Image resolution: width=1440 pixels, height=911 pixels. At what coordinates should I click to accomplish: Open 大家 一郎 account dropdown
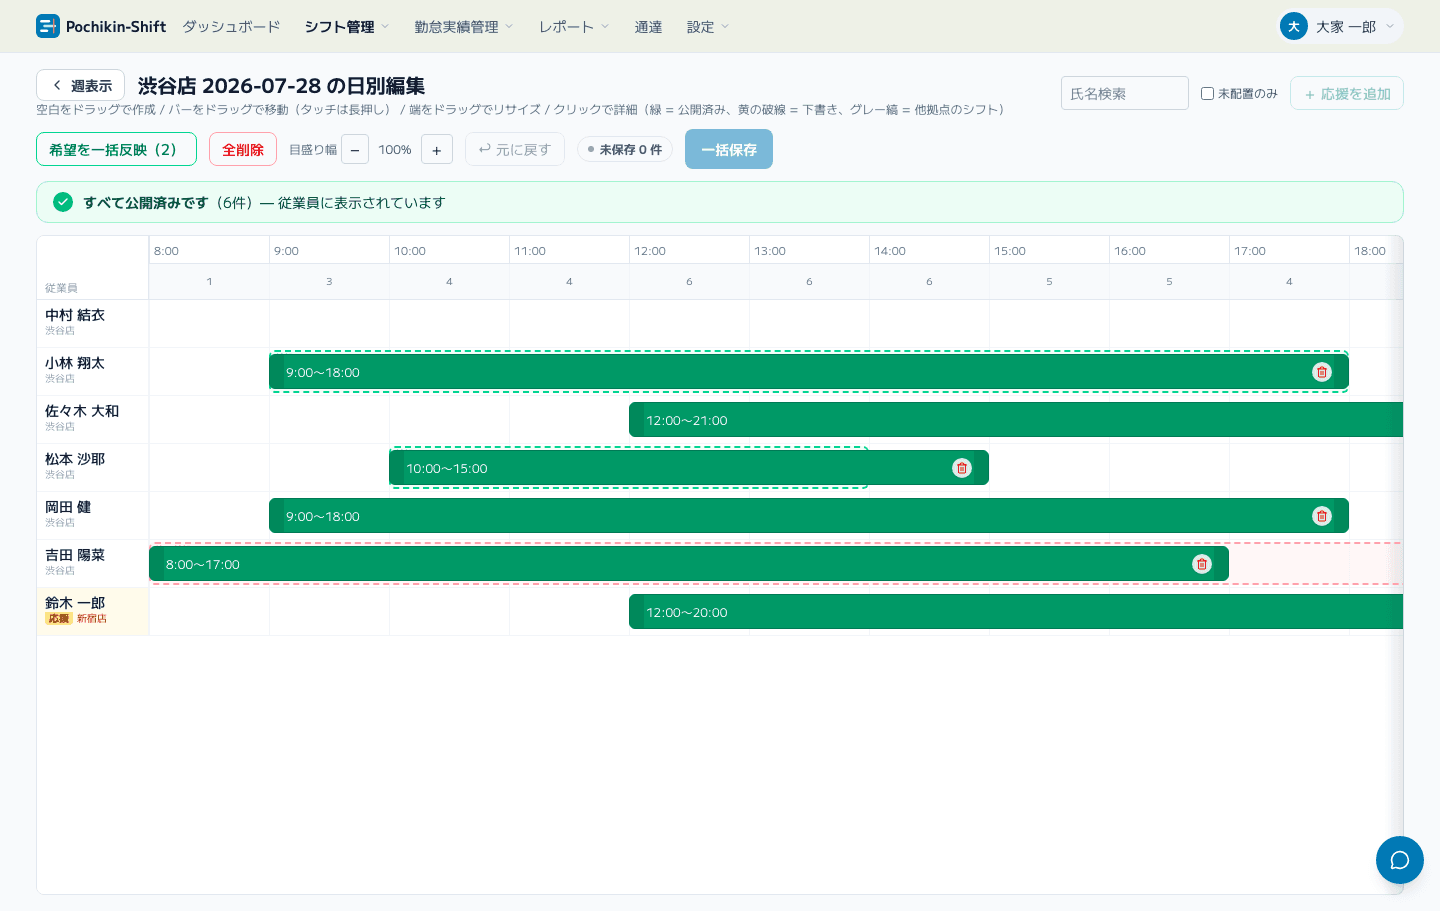1341,27
